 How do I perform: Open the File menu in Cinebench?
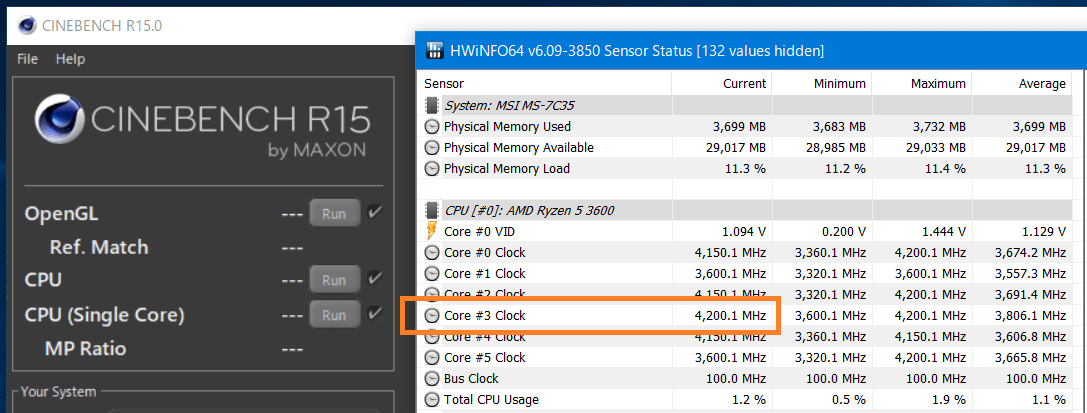click(27, 59)
